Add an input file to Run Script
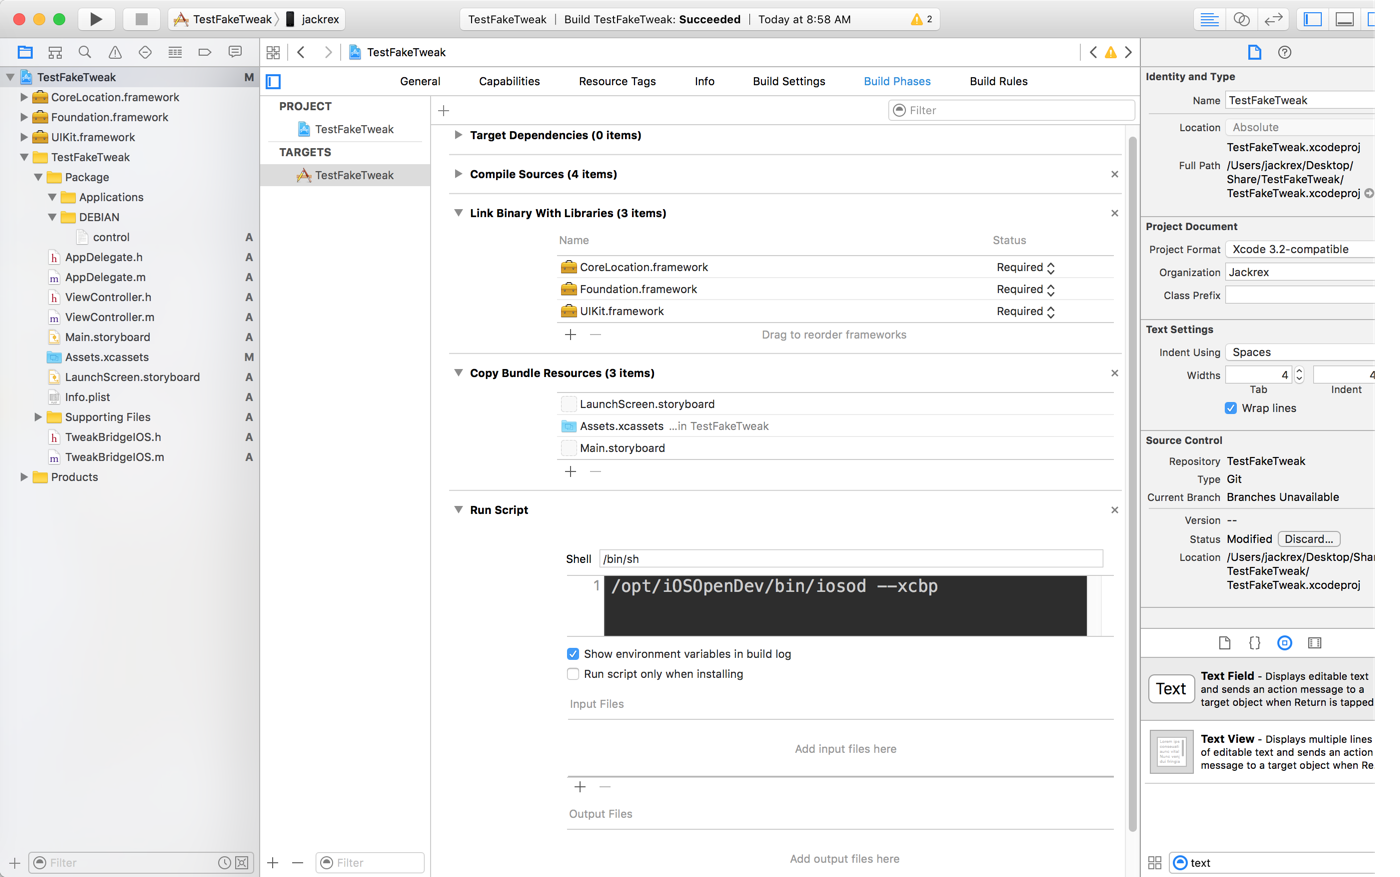Viewport: 1400px width, 877px height. click(580, 787)
